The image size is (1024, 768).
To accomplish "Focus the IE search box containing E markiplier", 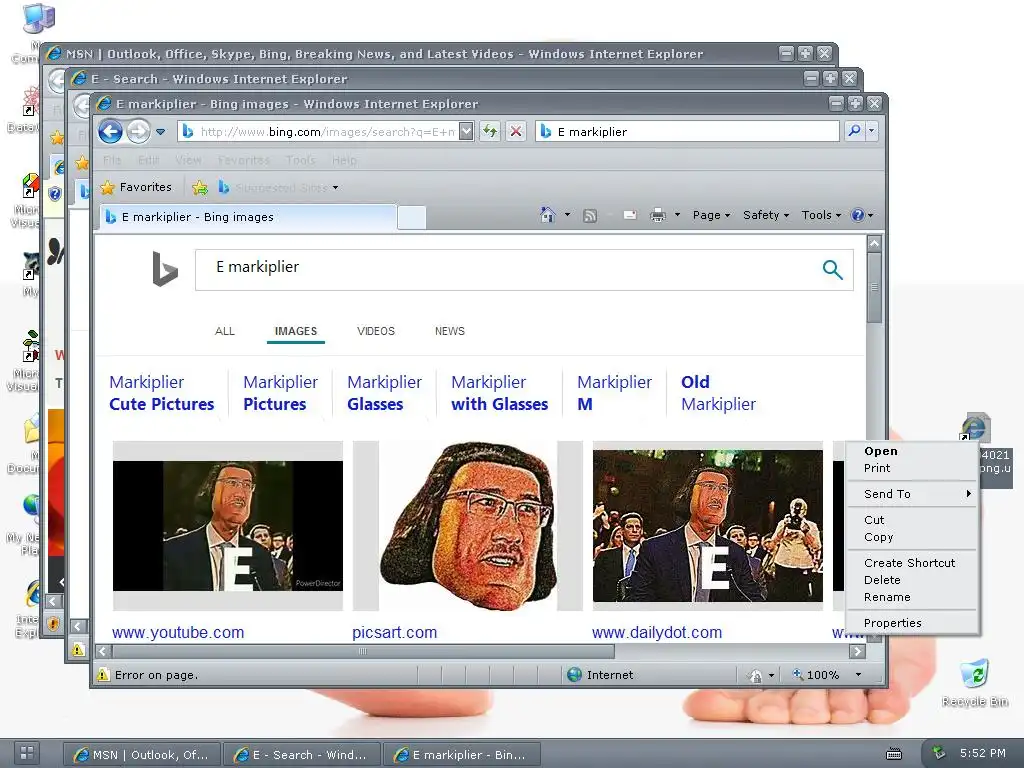I will click(x=687, y=131).
